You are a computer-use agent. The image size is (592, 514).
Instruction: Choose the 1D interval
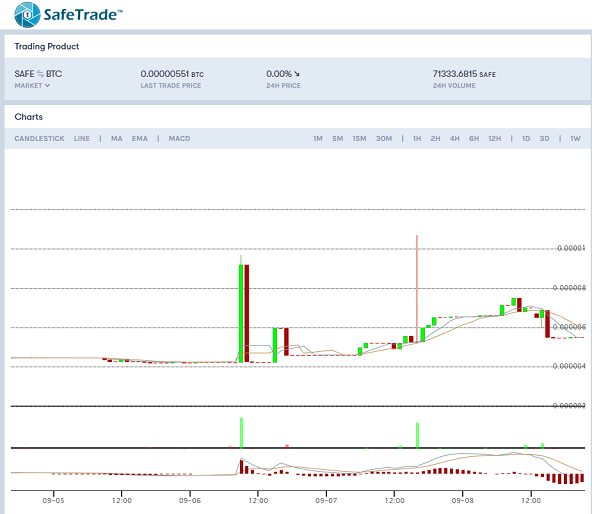click(x=526, y=139)
